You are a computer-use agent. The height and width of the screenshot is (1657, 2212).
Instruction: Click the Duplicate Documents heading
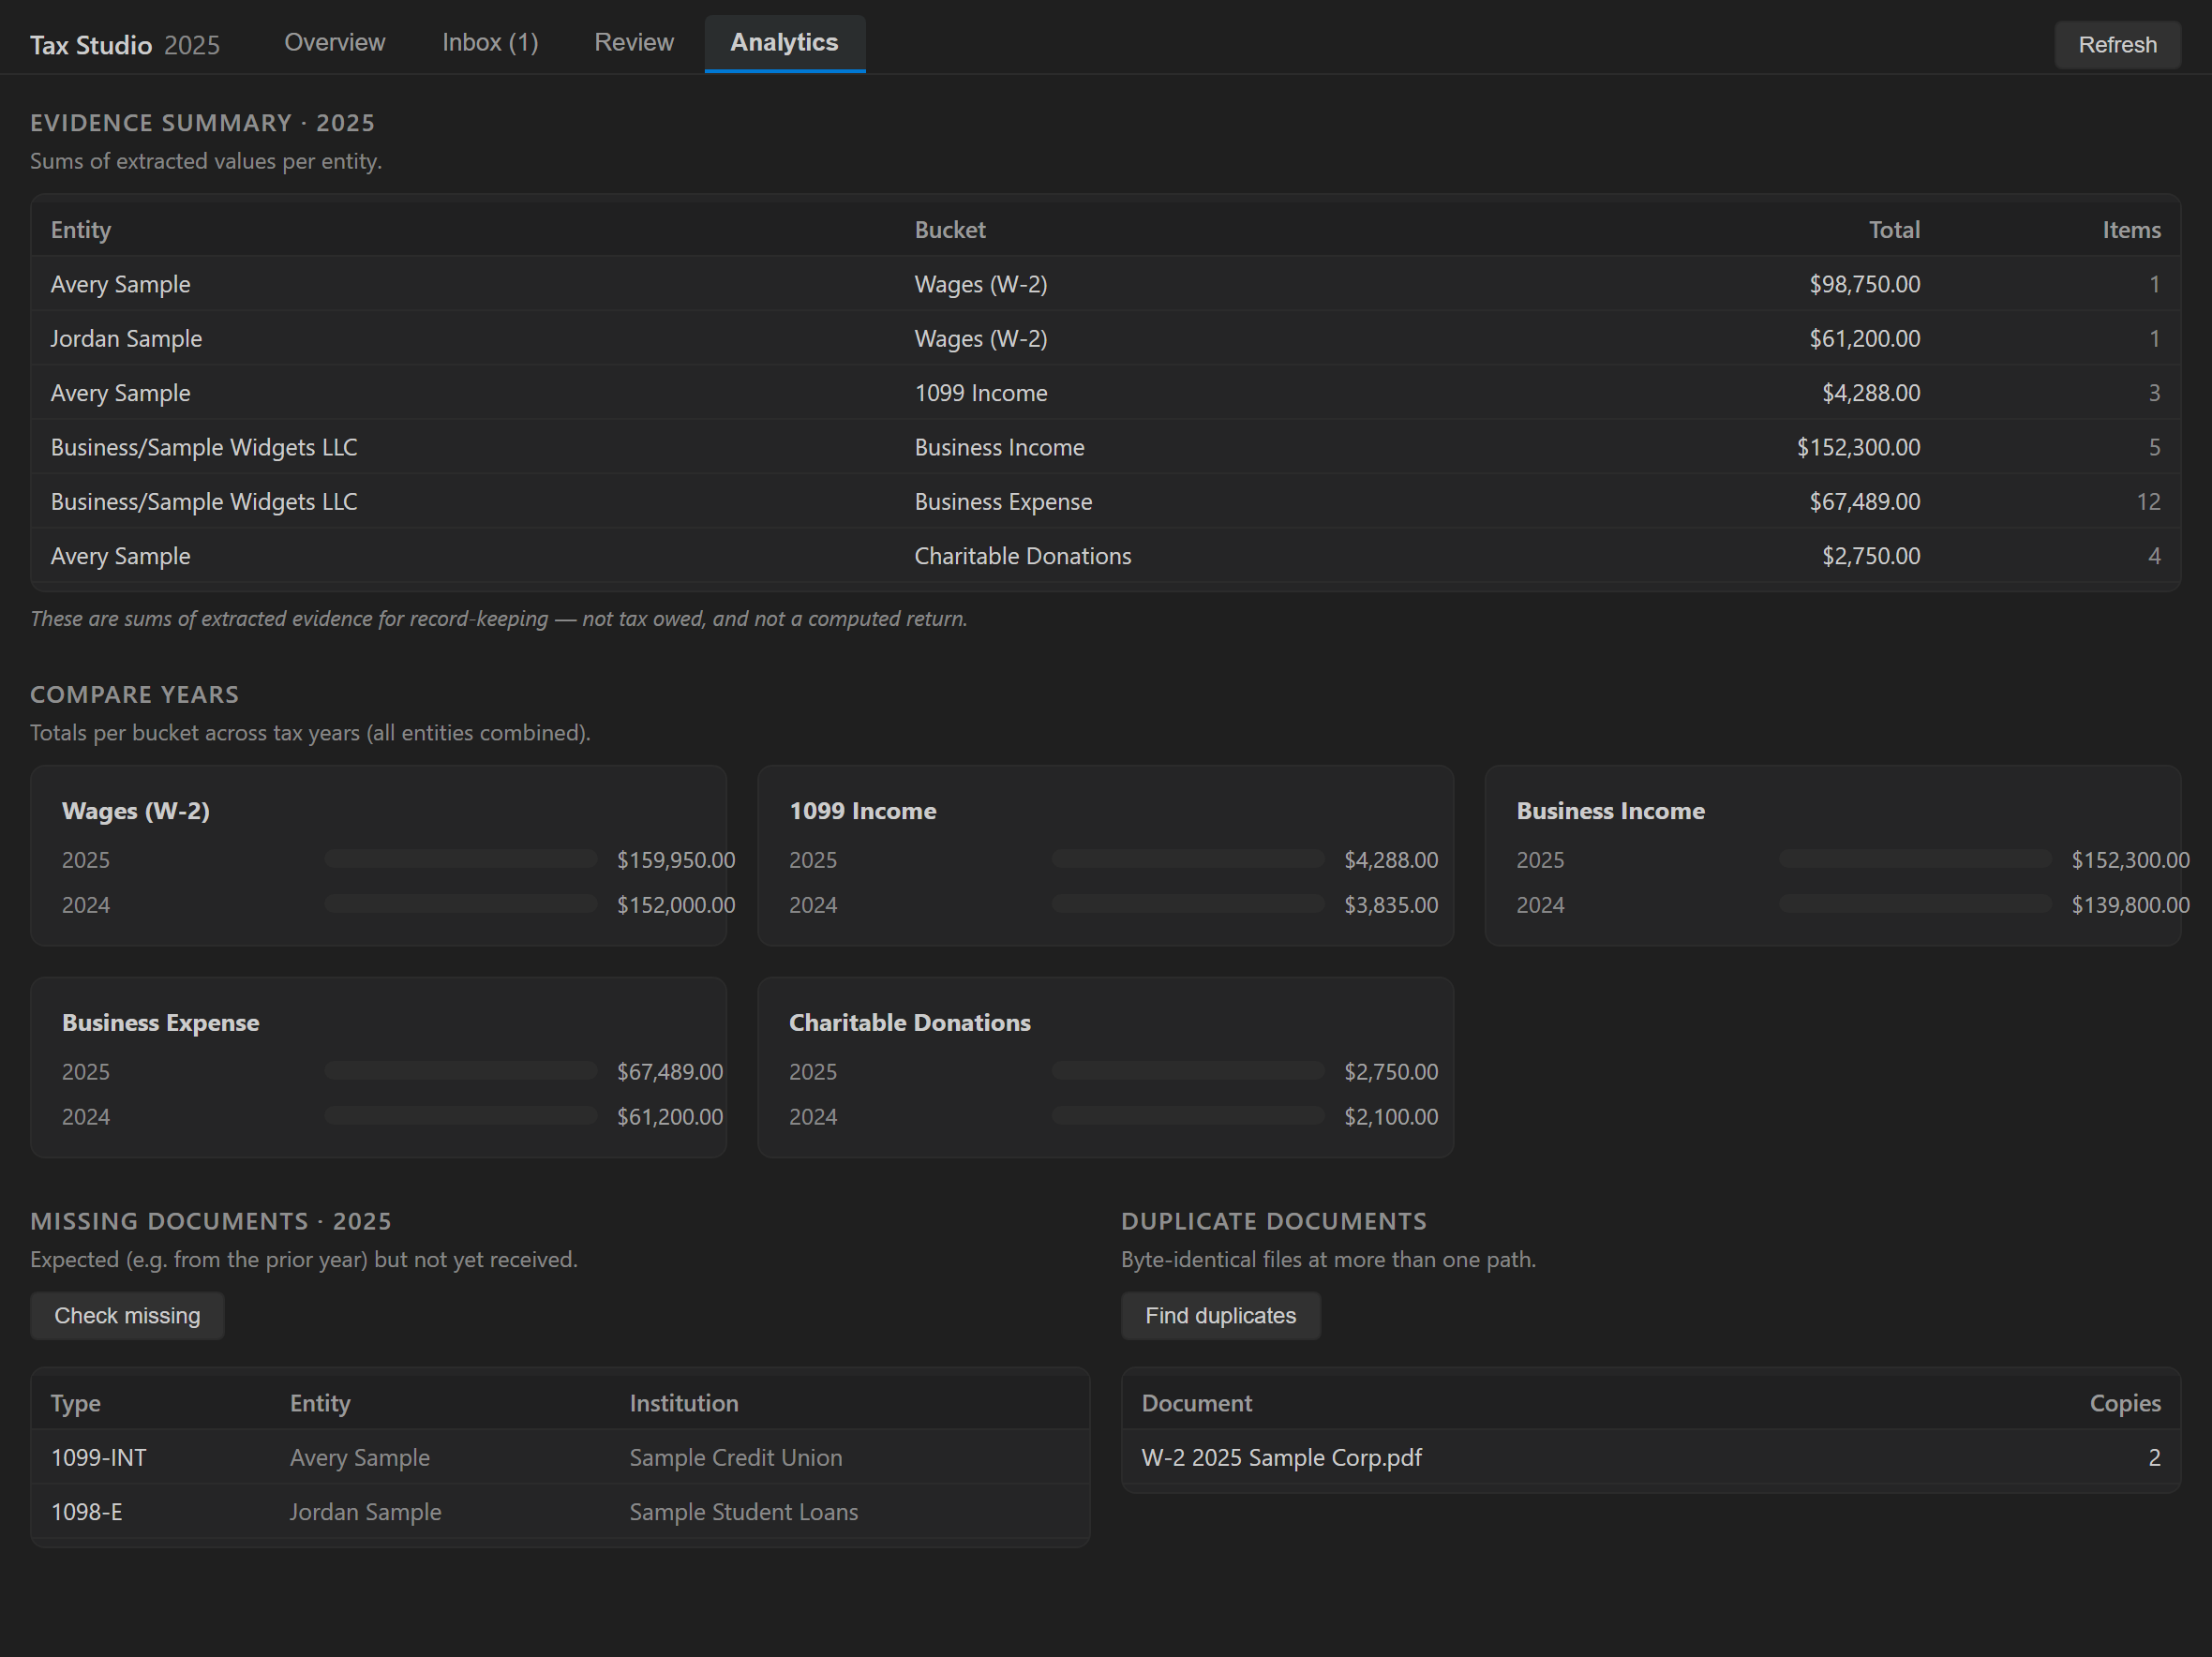pos(1274,1222)
